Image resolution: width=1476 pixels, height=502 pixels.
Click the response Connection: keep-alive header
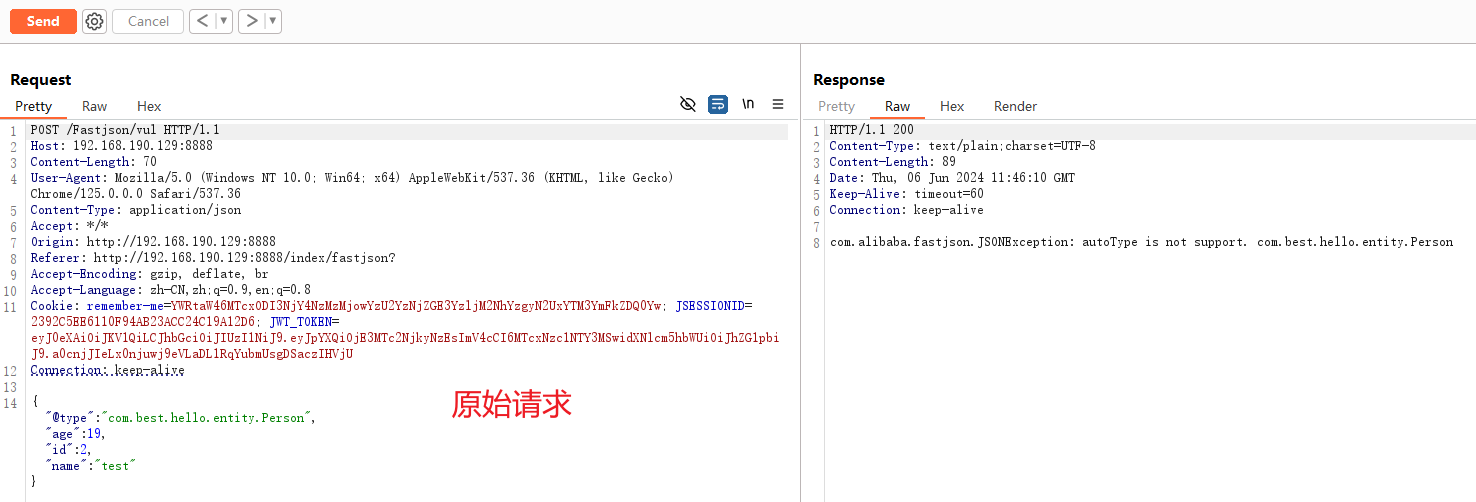[906, 210]
